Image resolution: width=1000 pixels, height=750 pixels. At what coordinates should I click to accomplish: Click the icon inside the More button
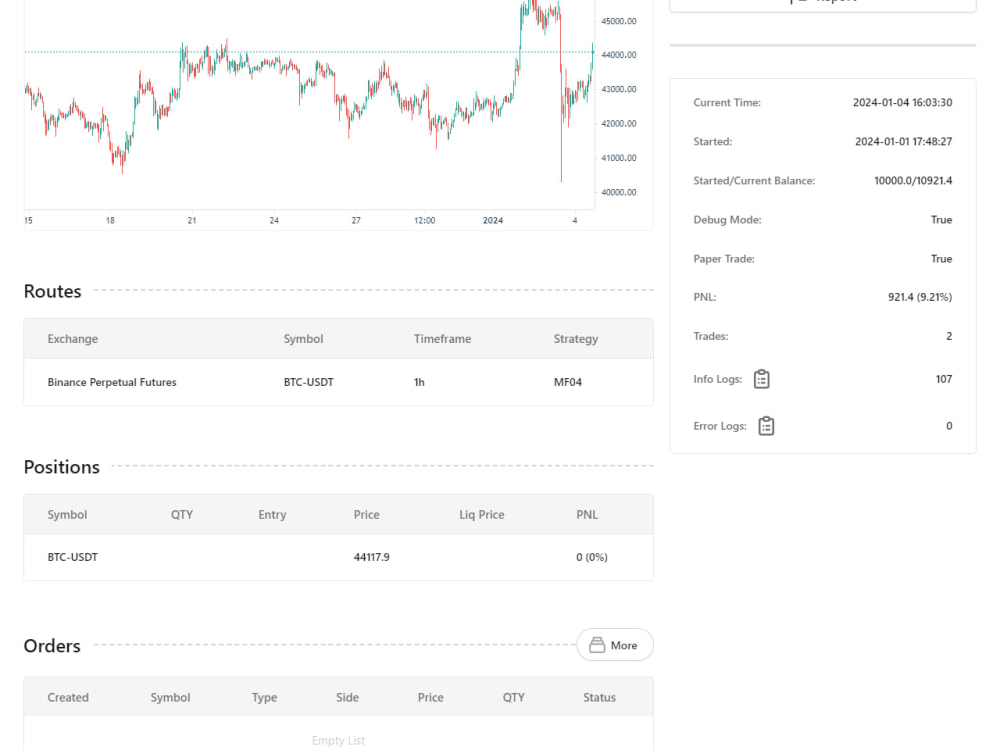tap(597, 645)
